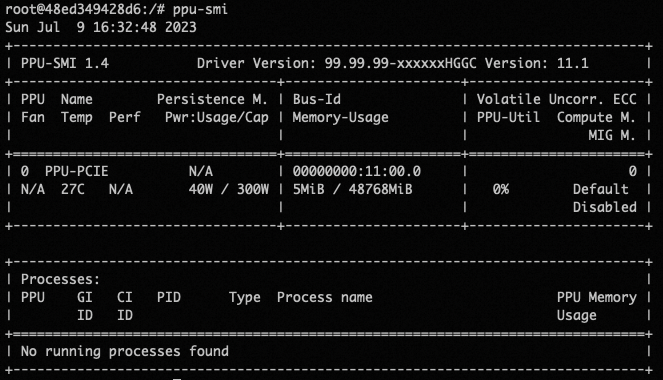Click 'HGGC Version: 11.1' text
Screen dimensions: 663x380
point(517,63)
